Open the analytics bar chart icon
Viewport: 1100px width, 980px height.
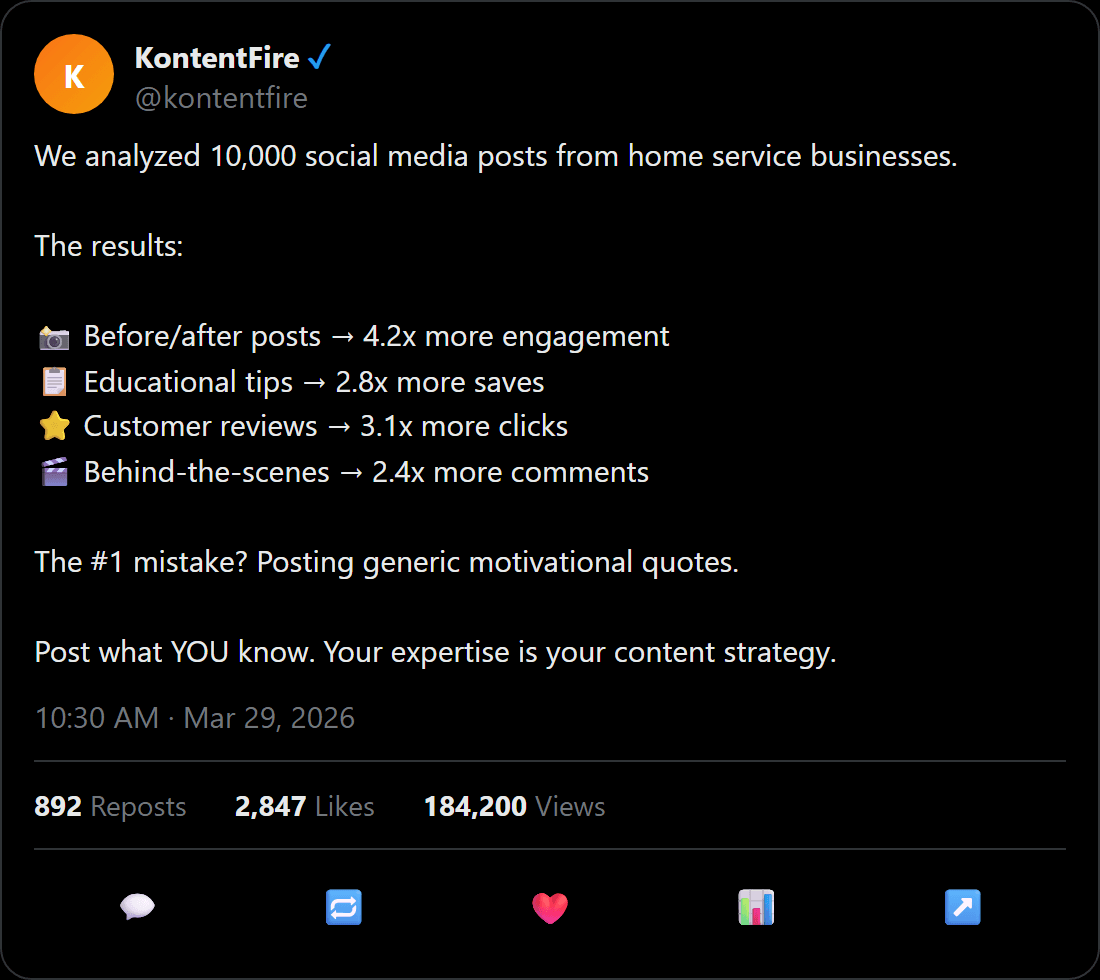[x=756, y=907]
